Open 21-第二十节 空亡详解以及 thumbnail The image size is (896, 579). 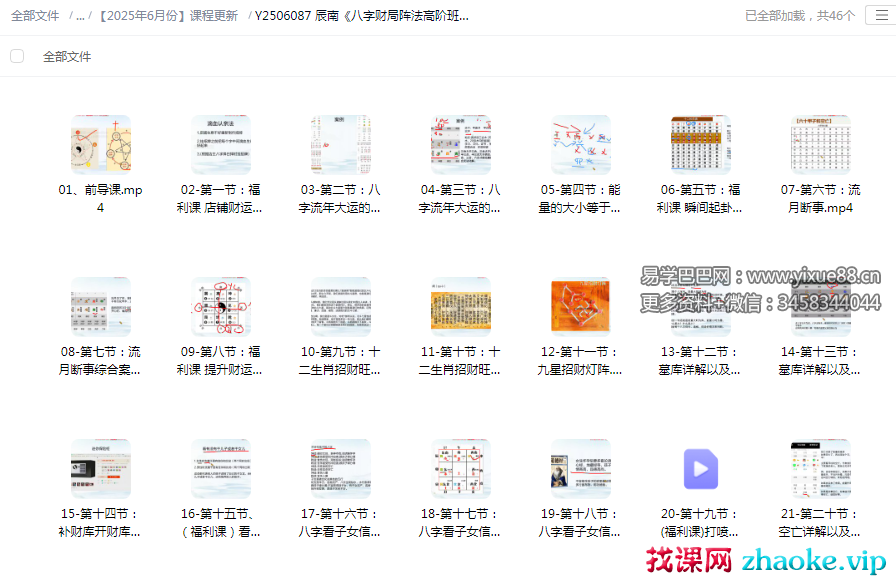click(820, 468)
